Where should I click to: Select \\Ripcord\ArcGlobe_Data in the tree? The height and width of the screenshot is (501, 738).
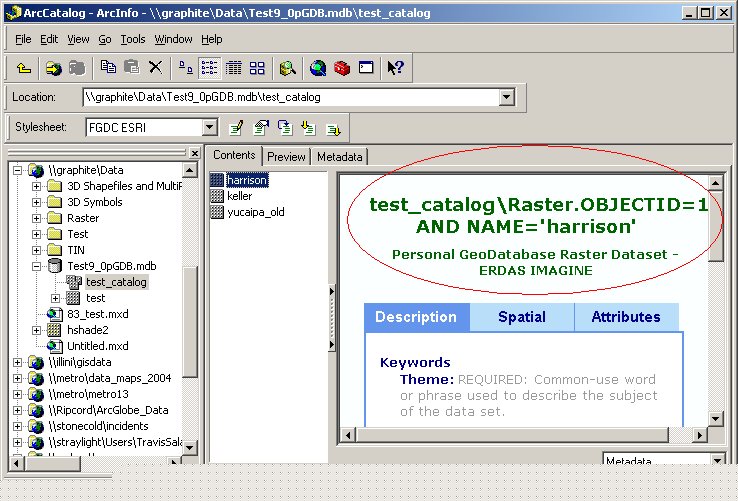(108, 411)
